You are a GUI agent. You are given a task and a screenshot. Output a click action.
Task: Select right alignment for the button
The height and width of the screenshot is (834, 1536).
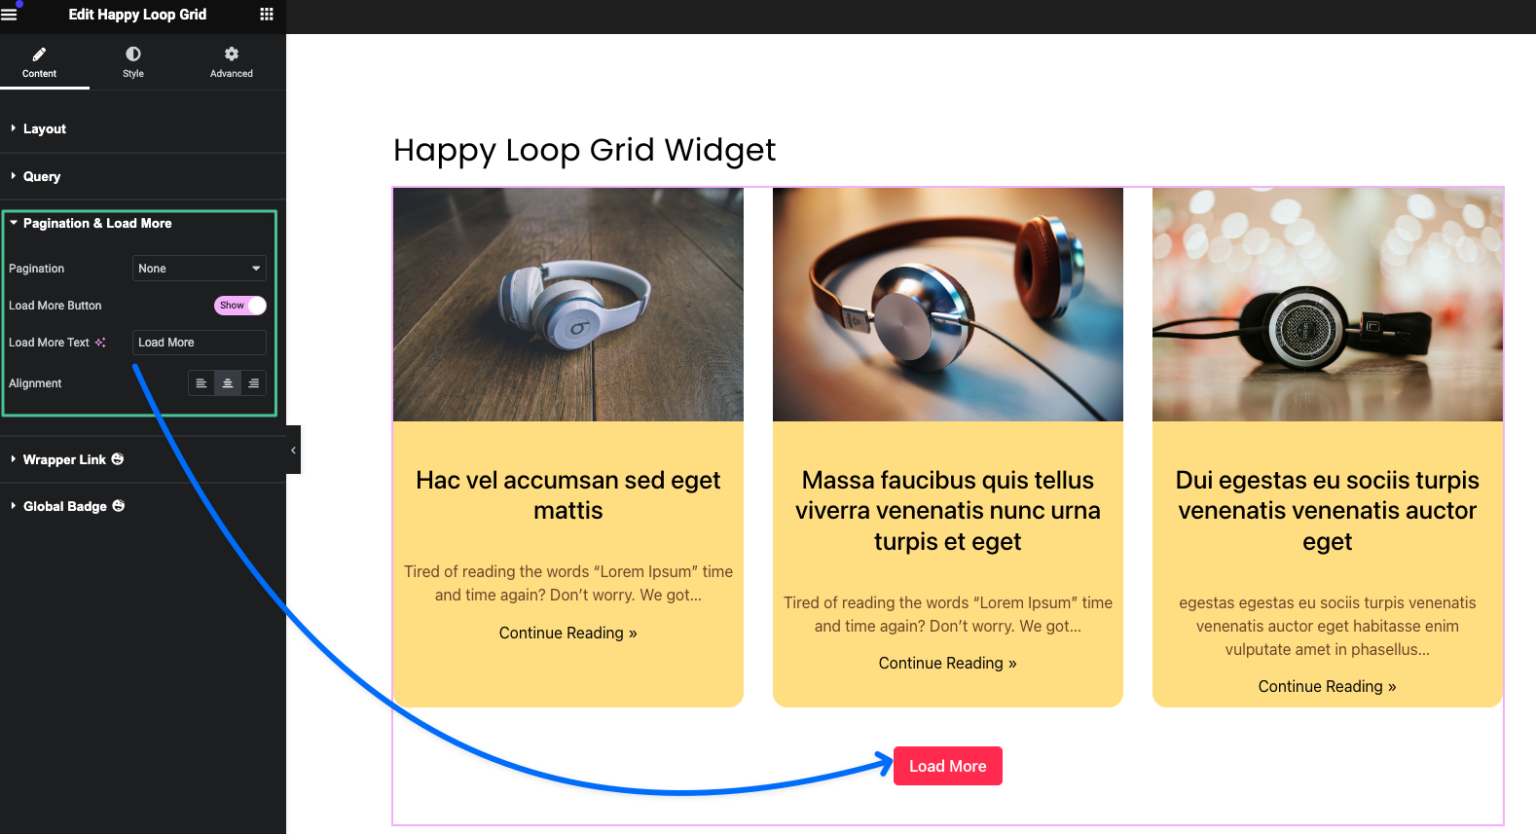pyautogui.click(x=253, y=383)
